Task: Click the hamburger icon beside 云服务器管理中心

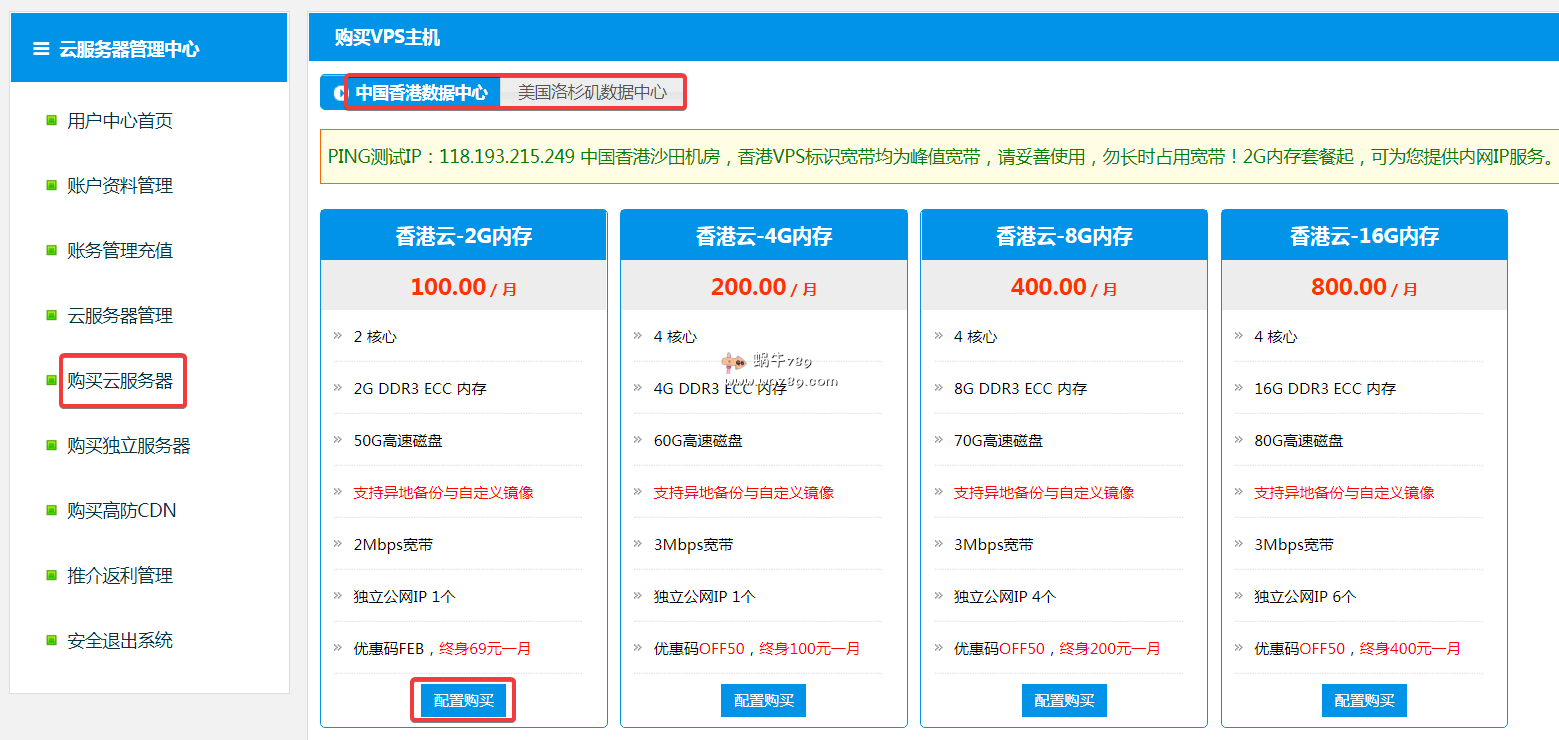Action: pos(41,48)
